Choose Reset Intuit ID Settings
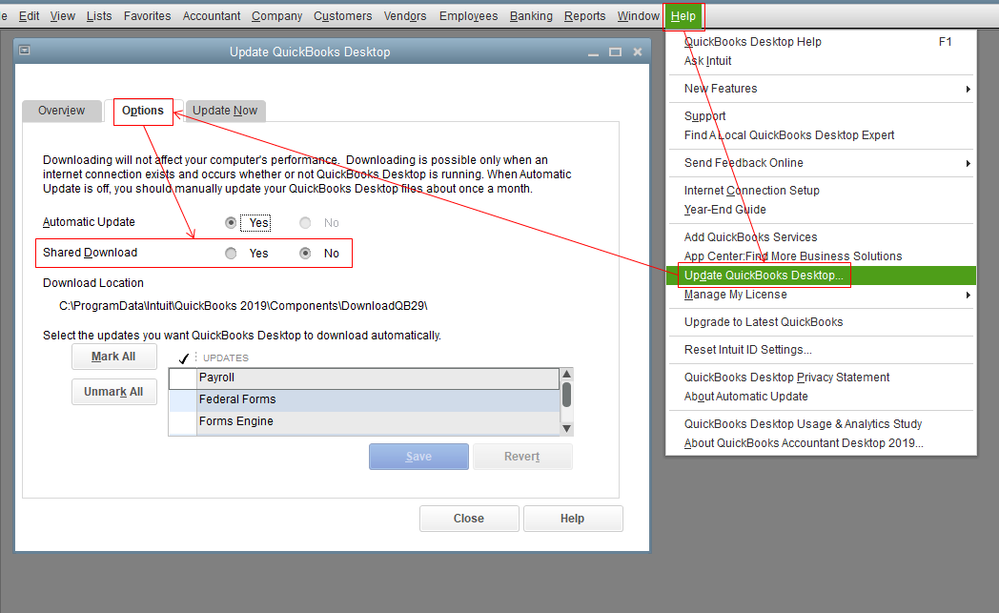The image size is (999, 613). tap(821, 350)
